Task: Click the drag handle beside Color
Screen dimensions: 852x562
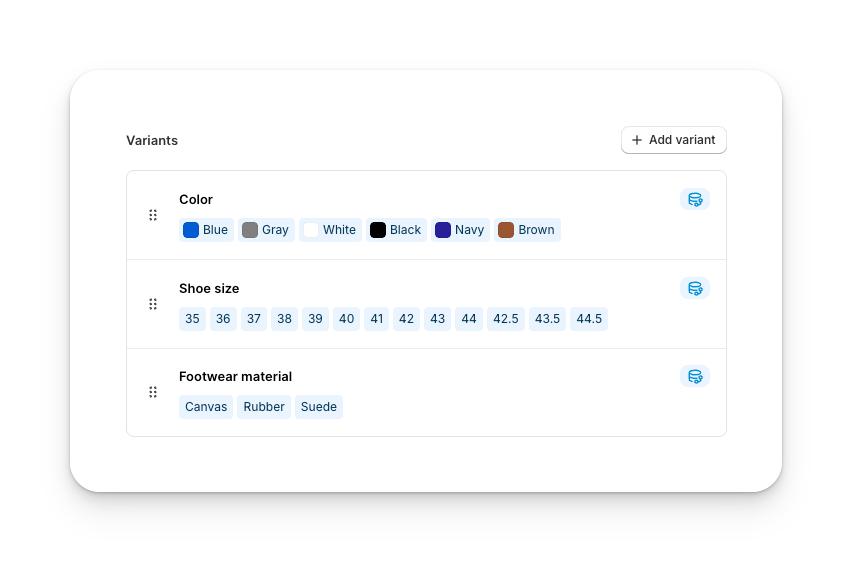Action: point(153,215)
